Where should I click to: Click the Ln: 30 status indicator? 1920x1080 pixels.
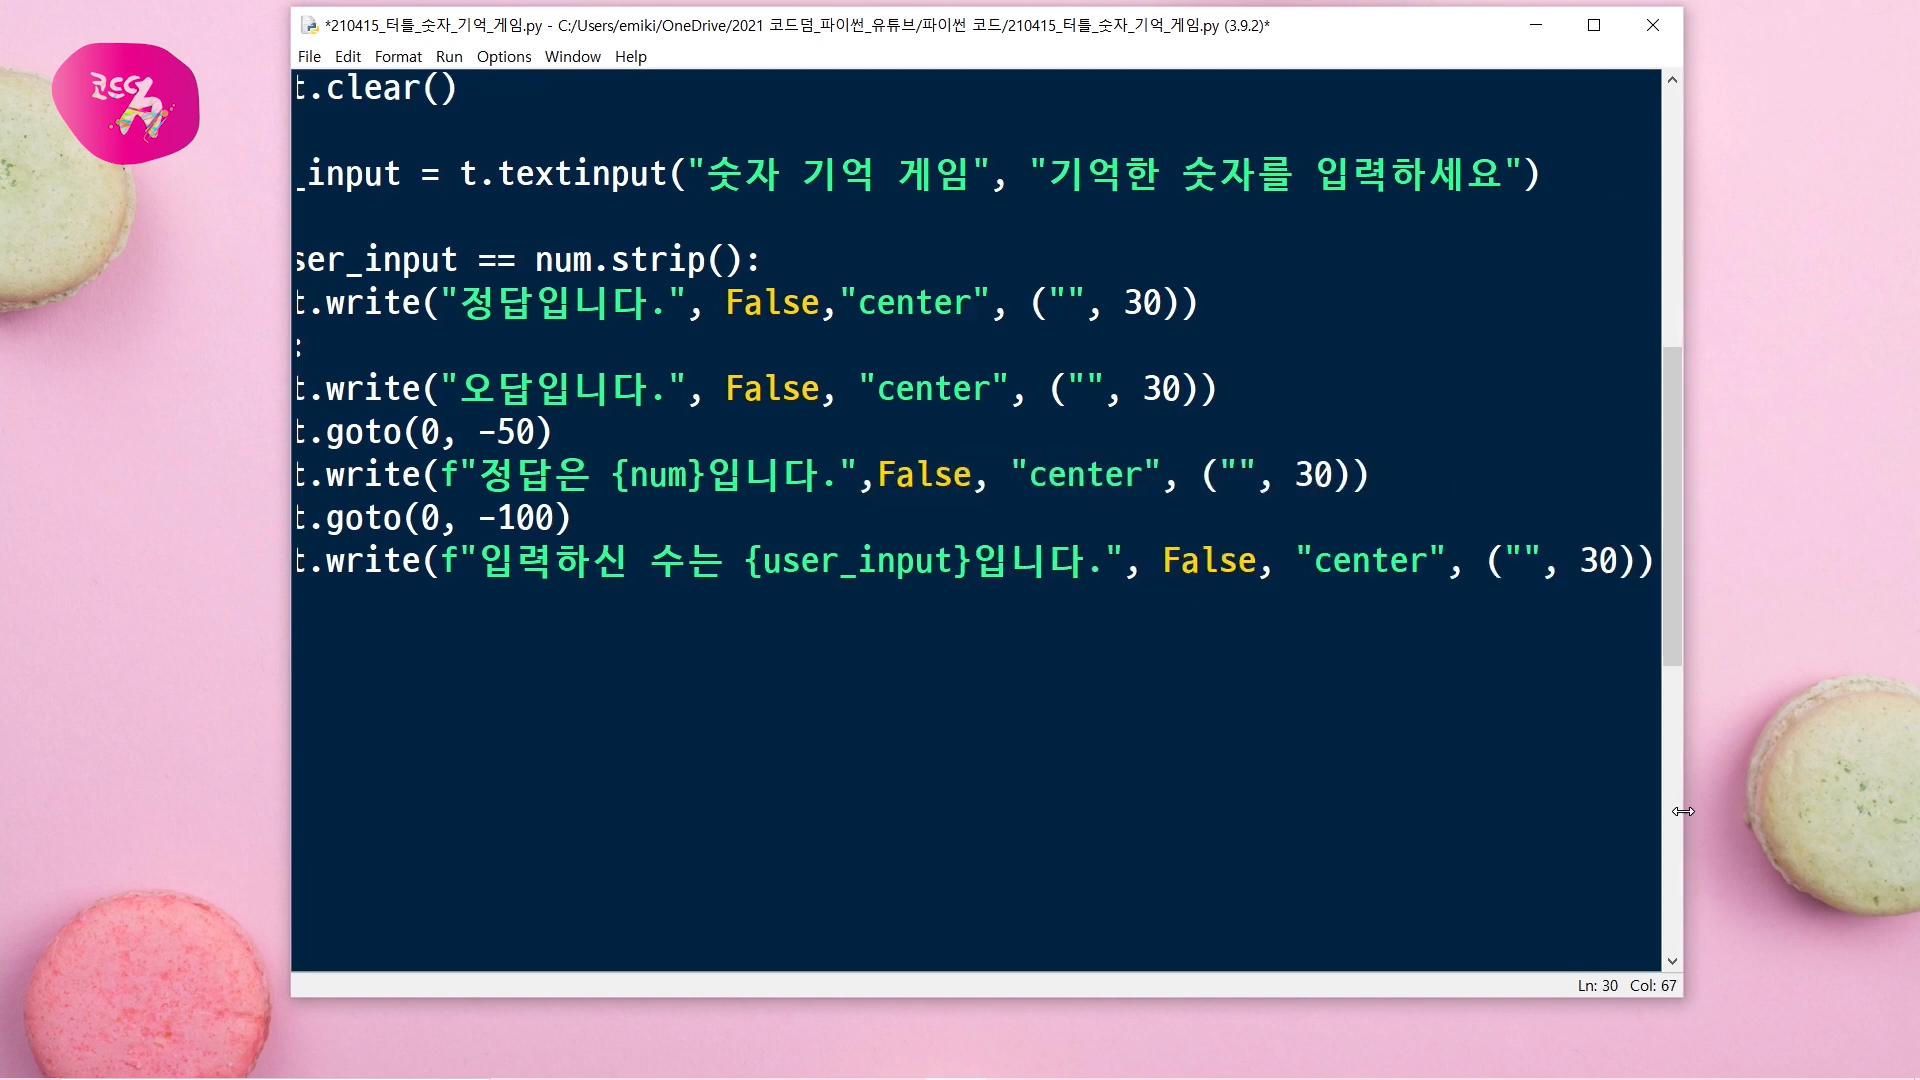click(x=1597, y=985)
